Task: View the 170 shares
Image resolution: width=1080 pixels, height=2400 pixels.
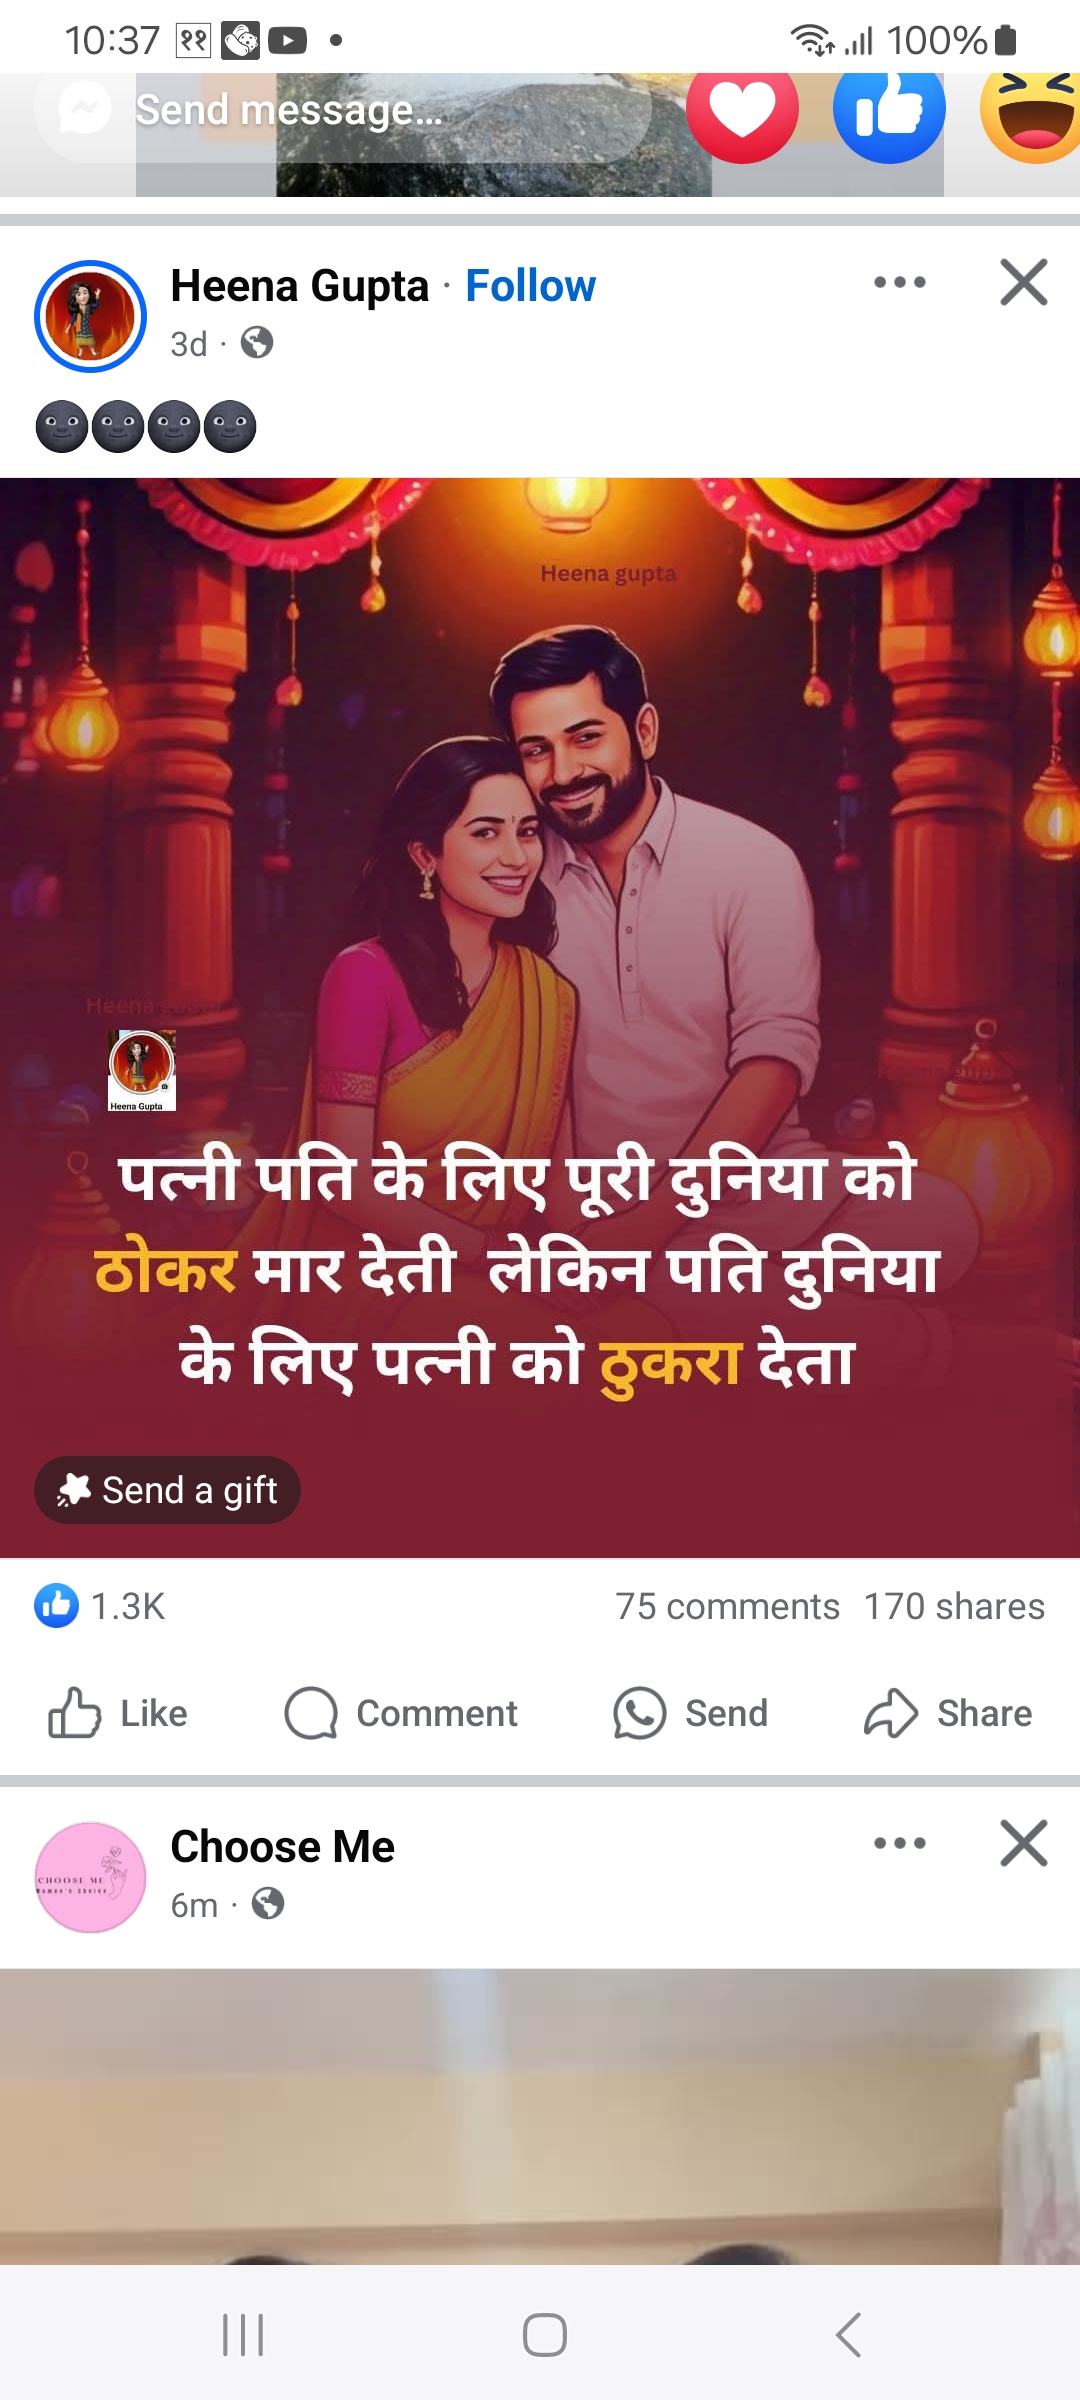Action: pyautogui.click(x=954, y=1606)
